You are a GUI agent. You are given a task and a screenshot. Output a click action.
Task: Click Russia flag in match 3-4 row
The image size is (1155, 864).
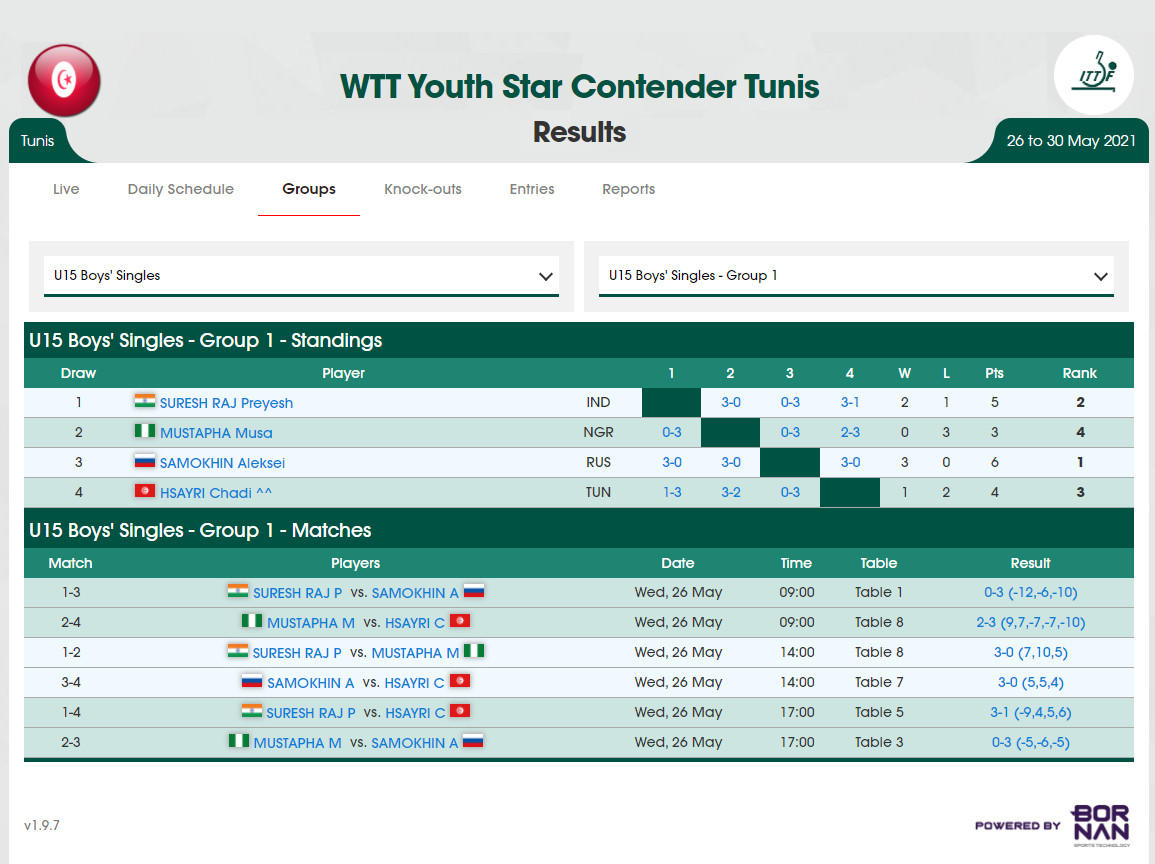coord(252,681)
